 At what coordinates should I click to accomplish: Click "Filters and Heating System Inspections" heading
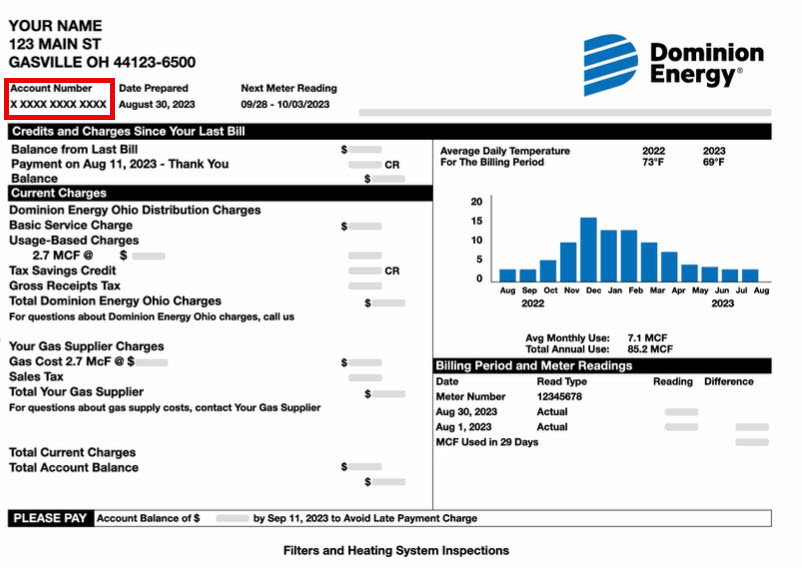coord(396,551)
